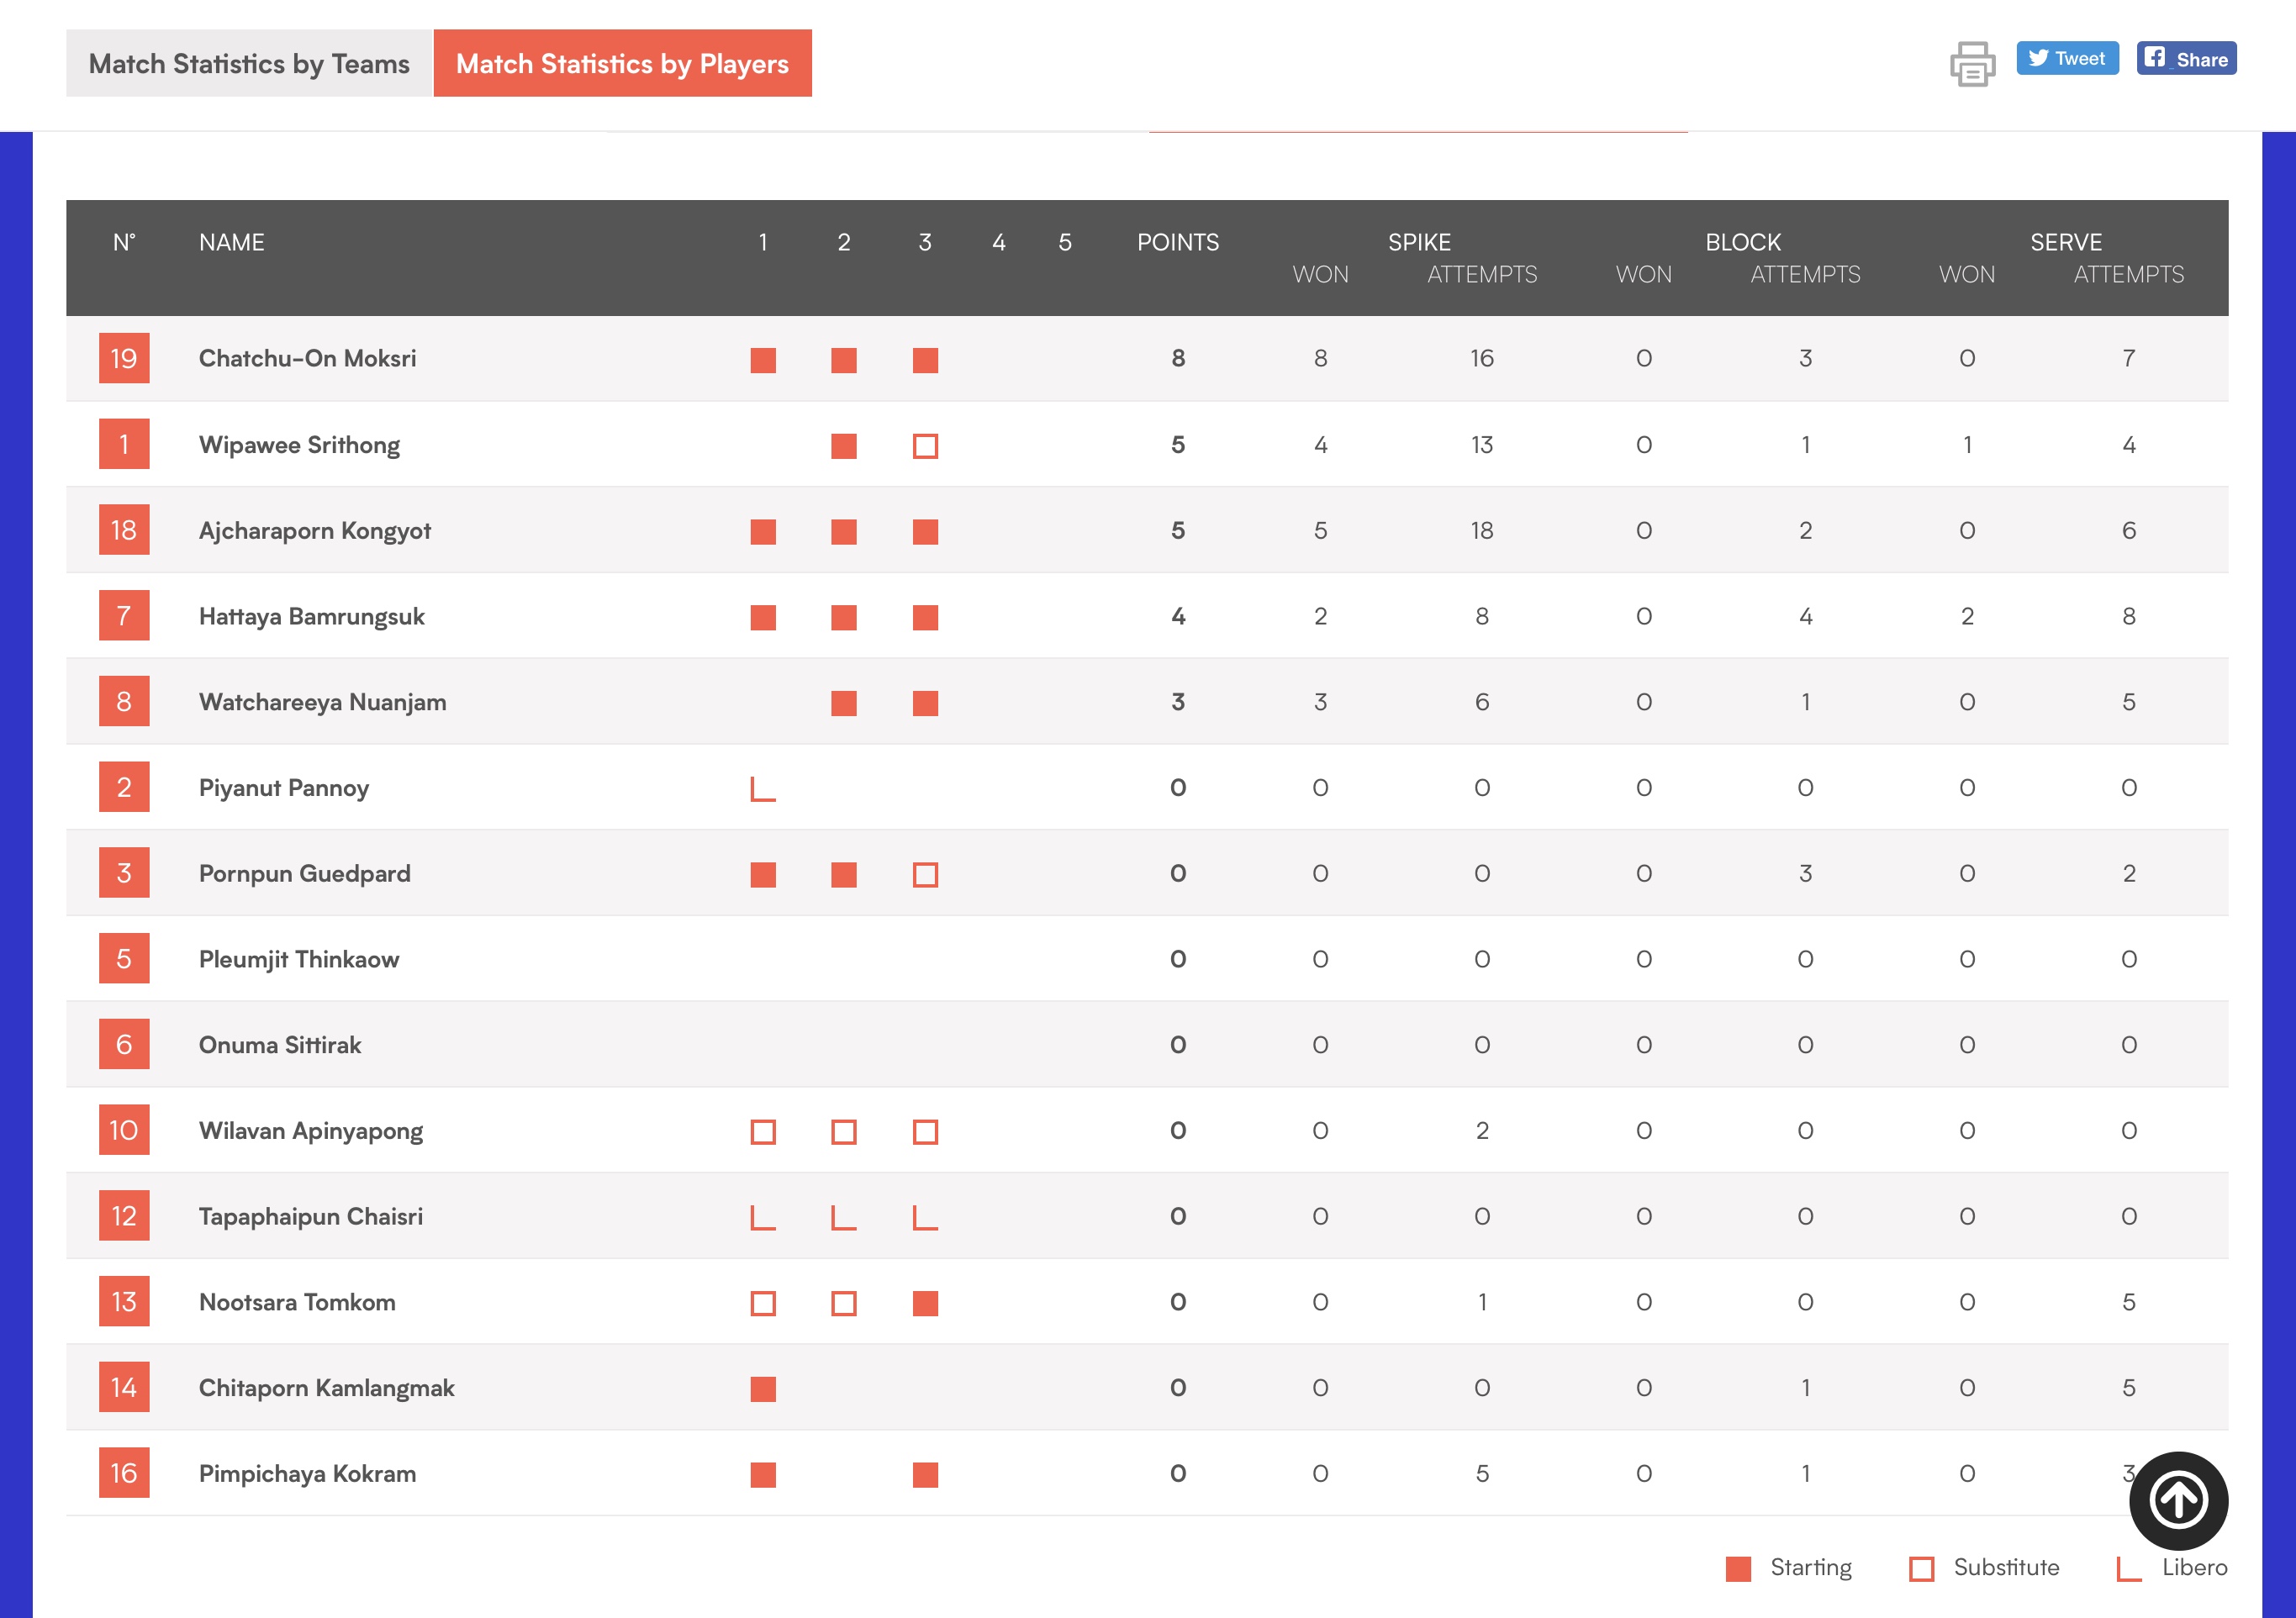Viewport: 2296px width, 1618px height.
Task: Click the SPIKE ATTEMPTS column header
Action: pos(1481,275)
